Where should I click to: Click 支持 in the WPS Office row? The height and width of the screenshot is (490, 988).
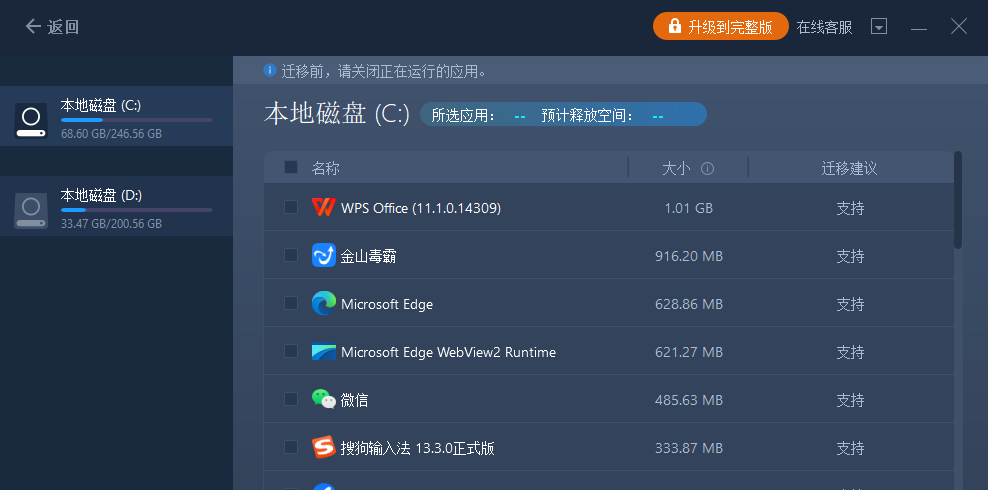[x=850, y=208]
